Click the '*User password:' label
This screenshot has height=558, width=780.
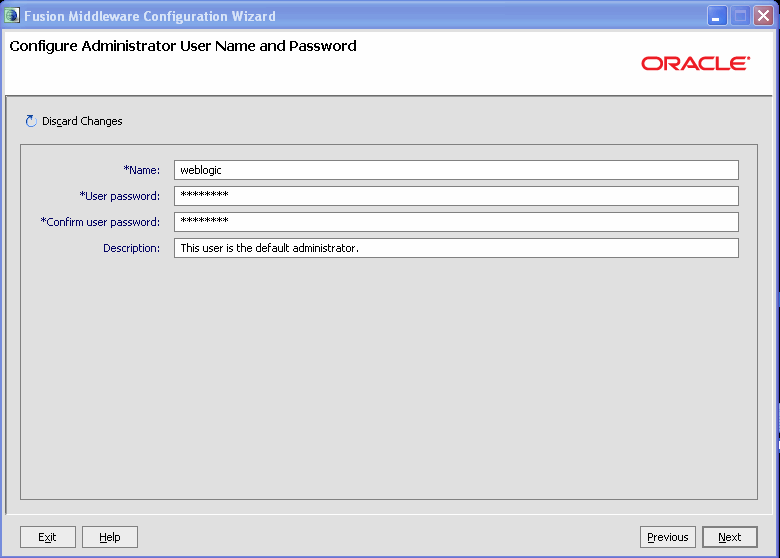120,196
